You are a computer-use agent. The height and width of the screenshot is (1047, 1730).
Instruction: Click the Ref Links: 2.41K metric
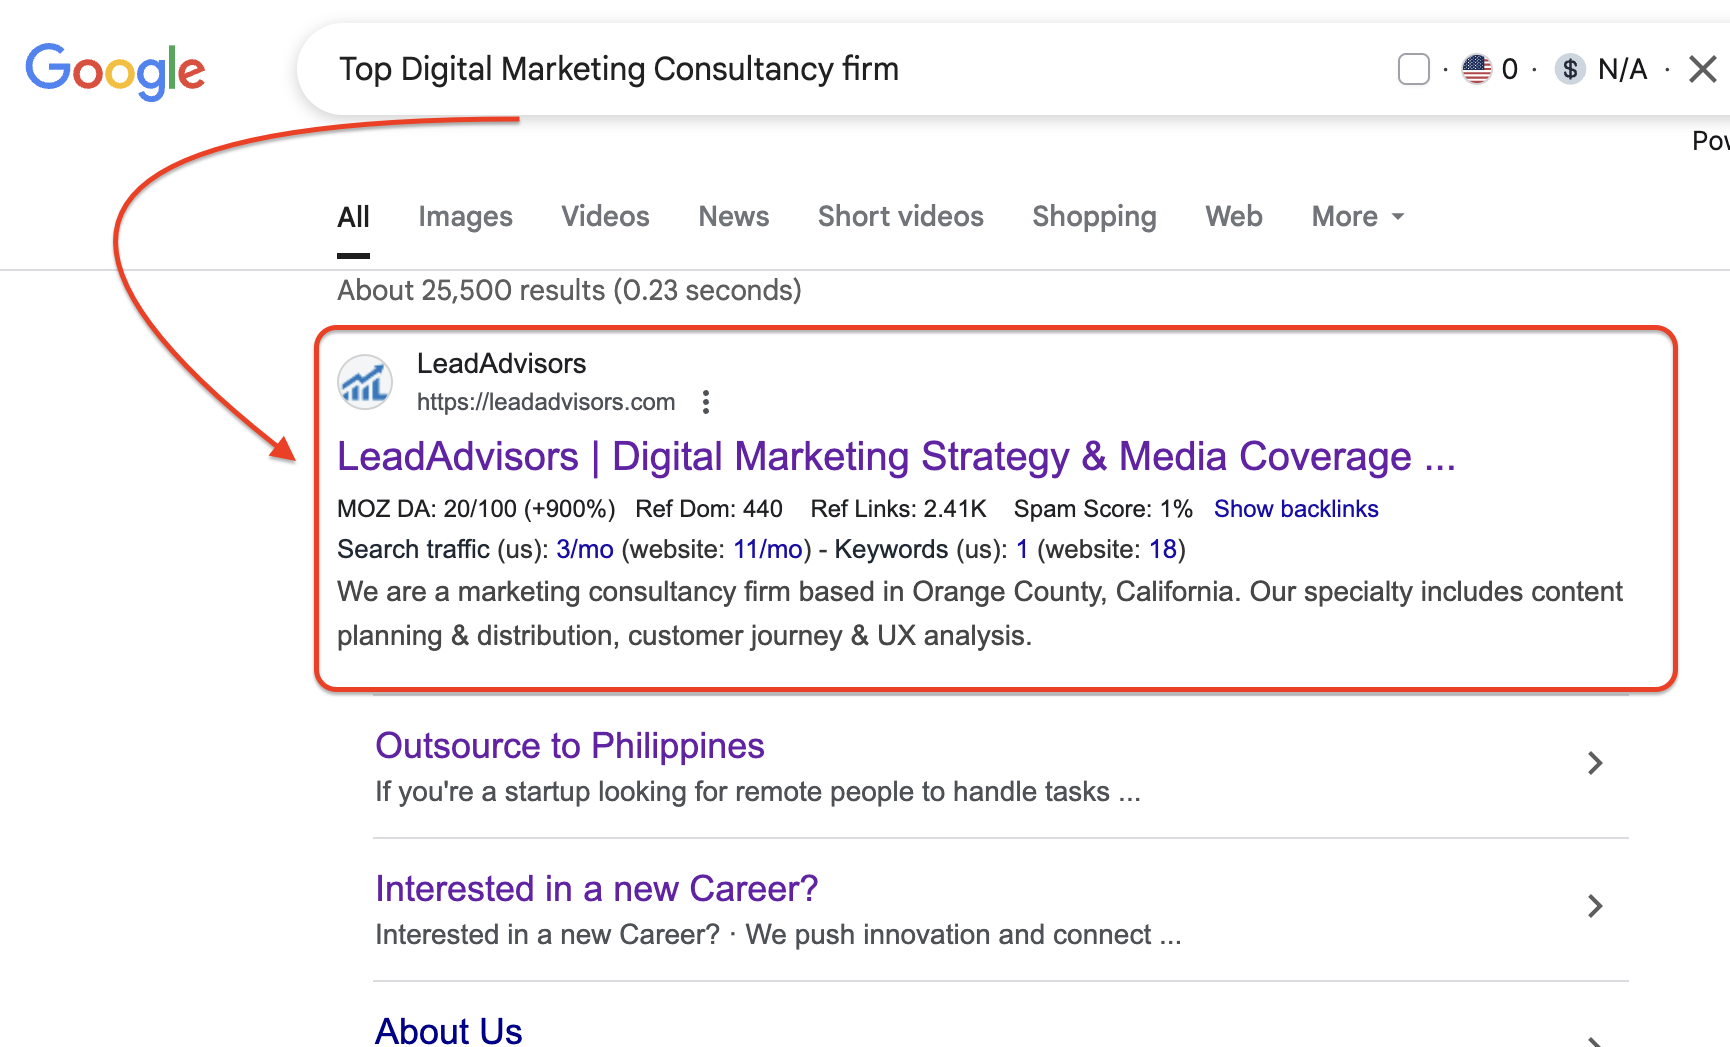(x=898, y=509)
